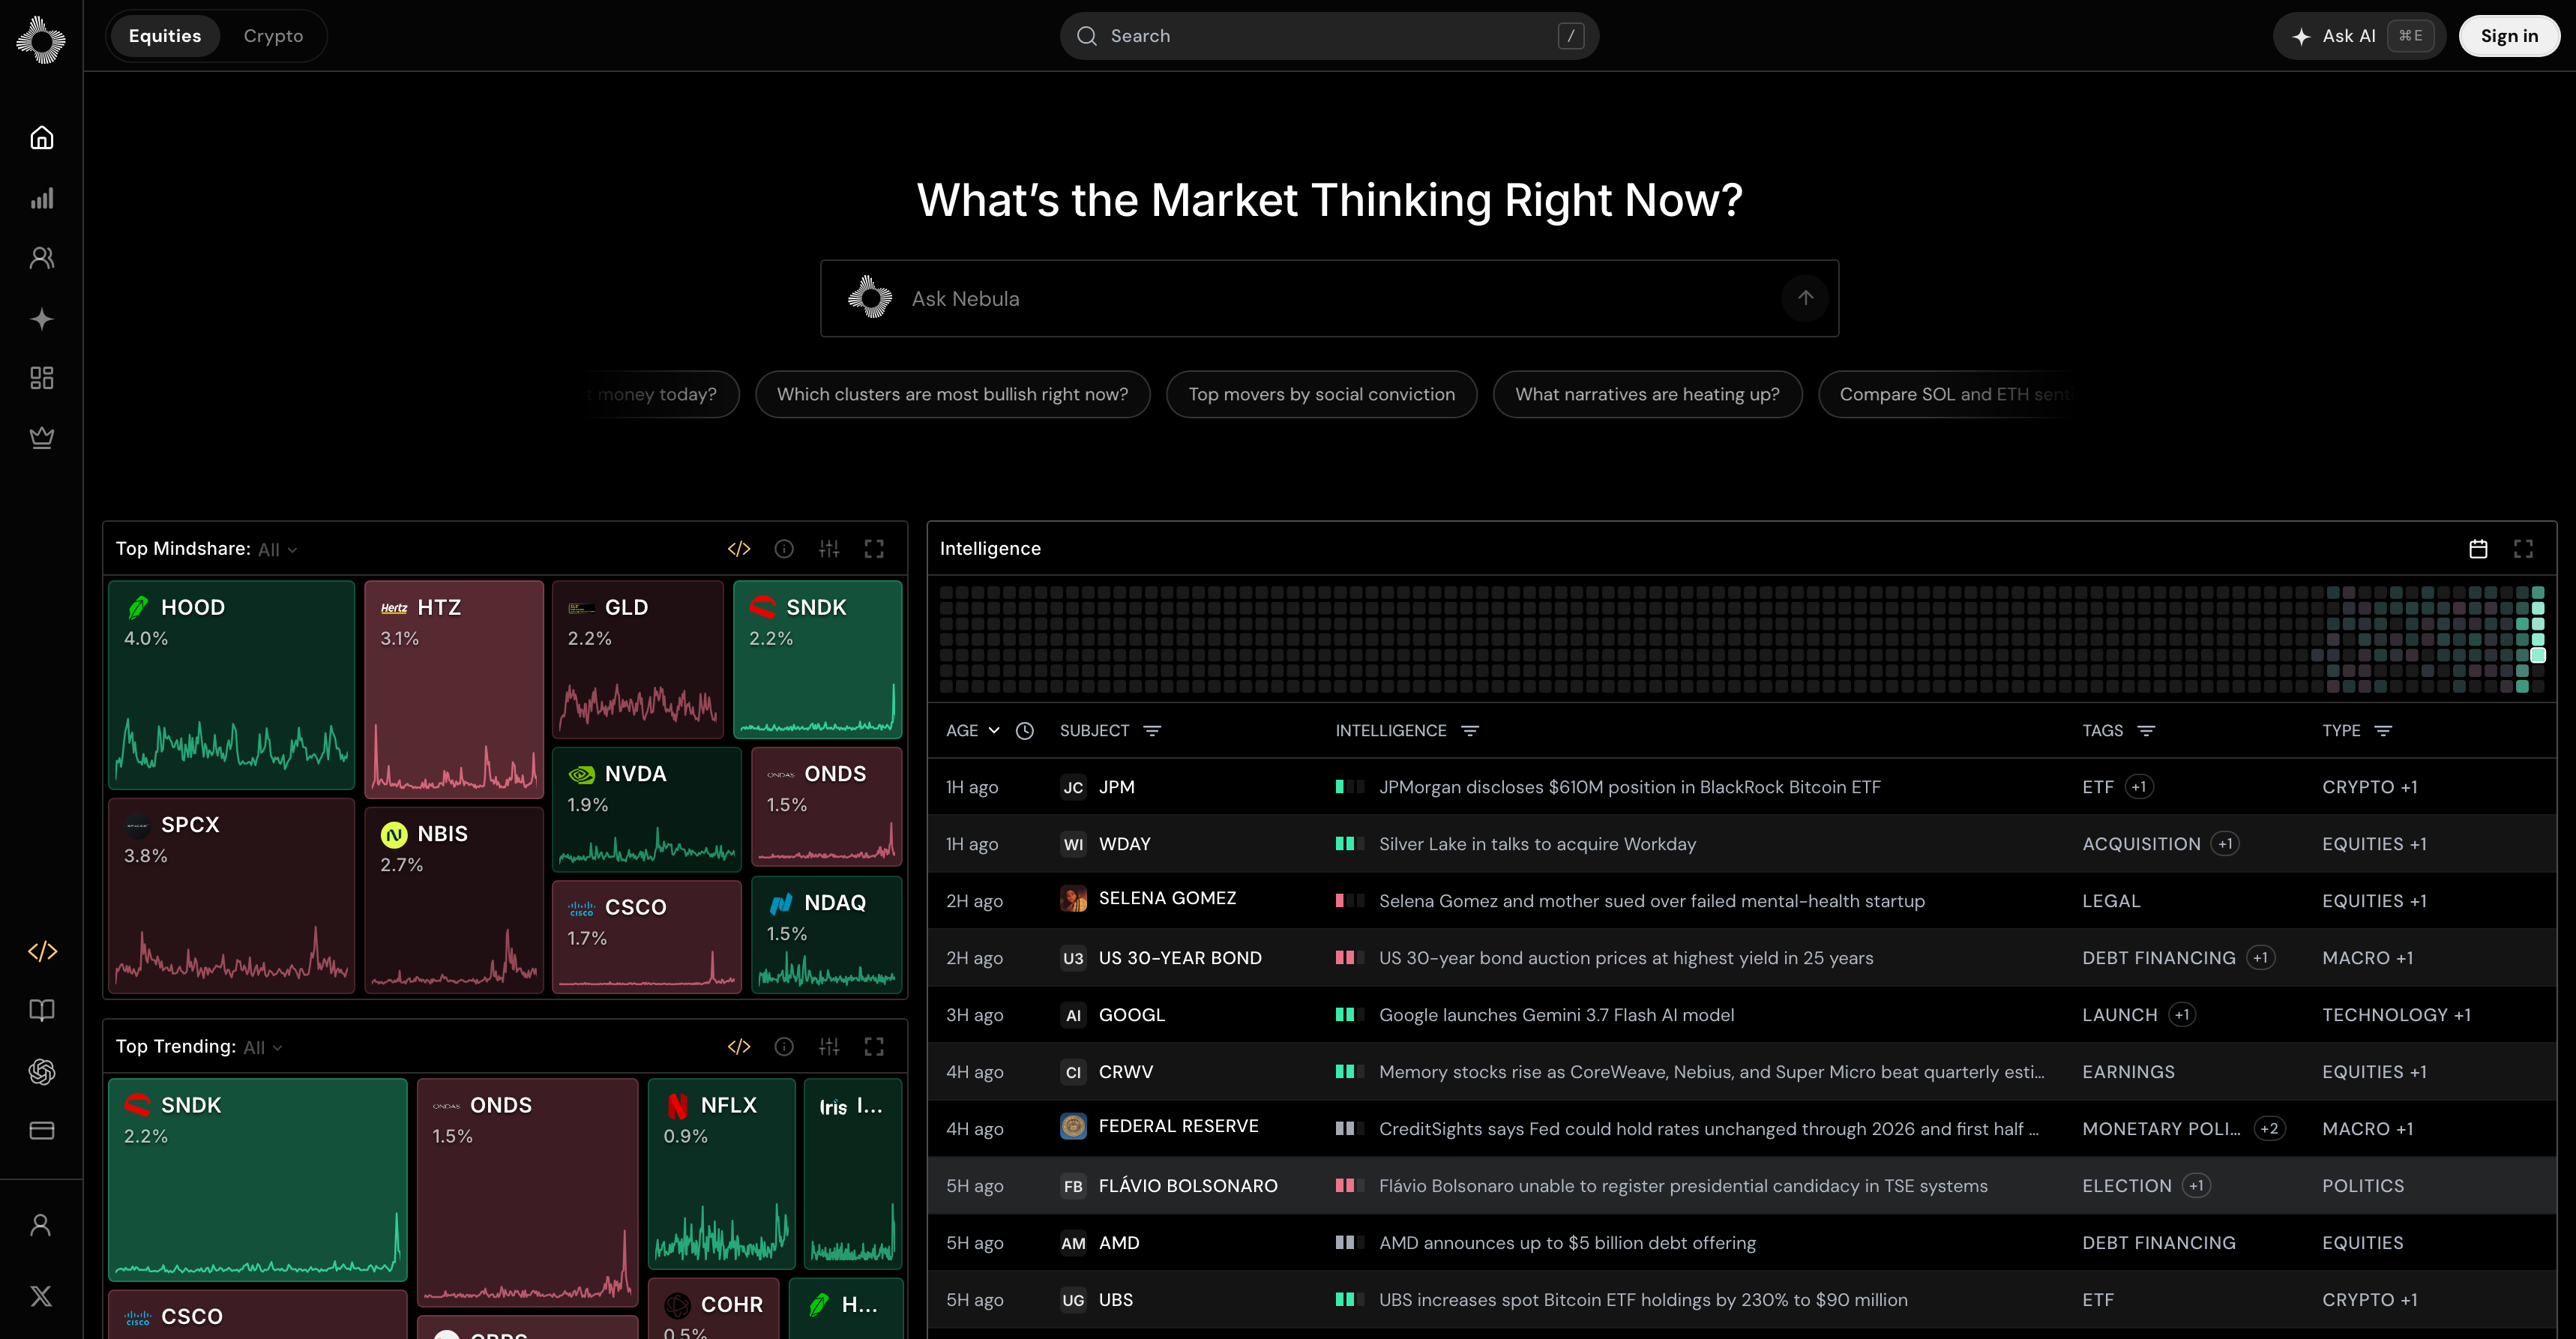Switch to the Crypto tab
The image size is (2576, 1339).
point(273,36)
